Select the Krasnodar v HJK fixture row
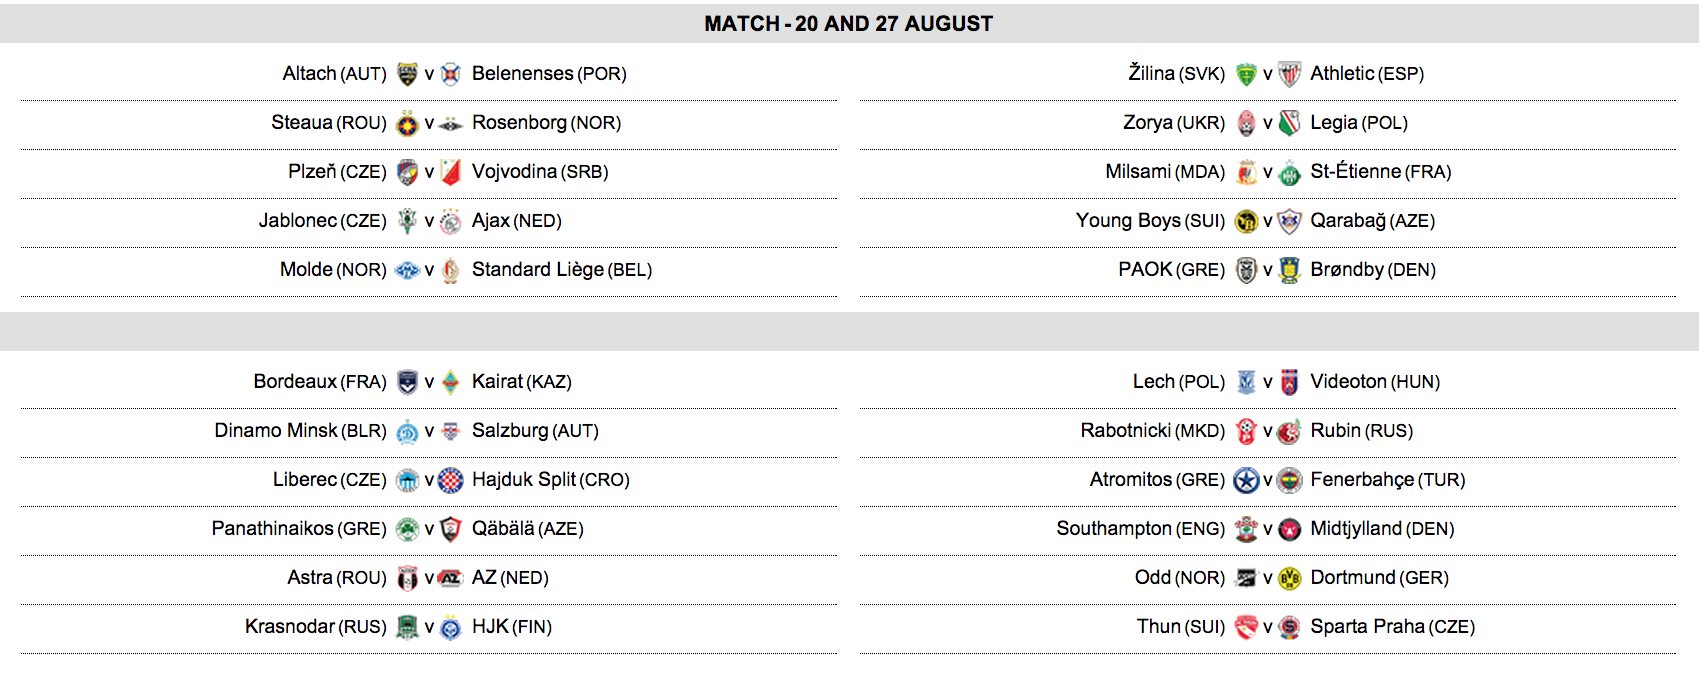Image resolution: width=1704 pixels, height=680 pixels. (428, 627)
